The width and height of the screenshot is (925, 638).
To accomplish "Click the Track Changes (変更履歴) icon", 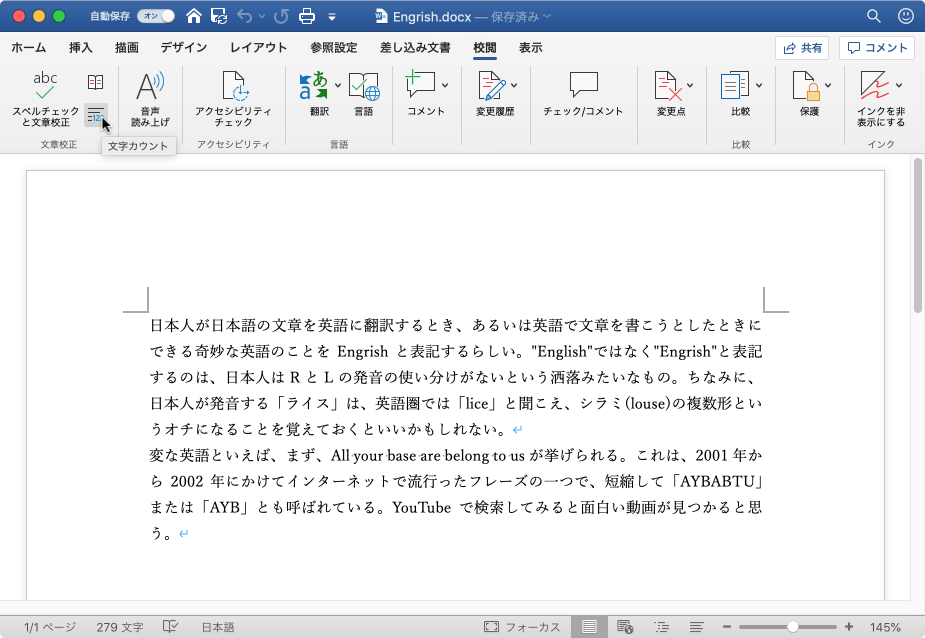I will point(491,86).
